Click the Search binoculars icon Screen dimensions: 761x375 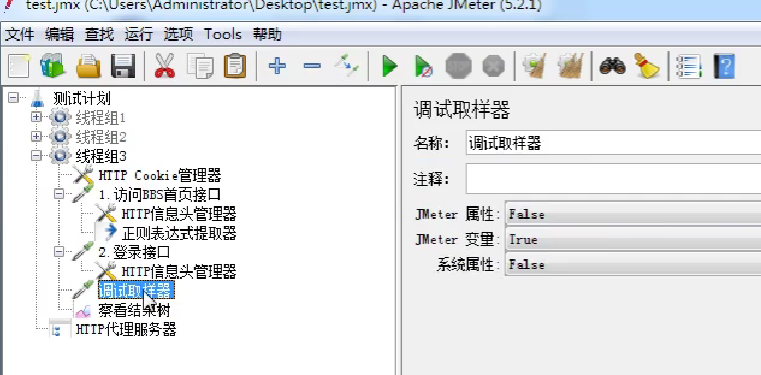click(x=612, y=65)
